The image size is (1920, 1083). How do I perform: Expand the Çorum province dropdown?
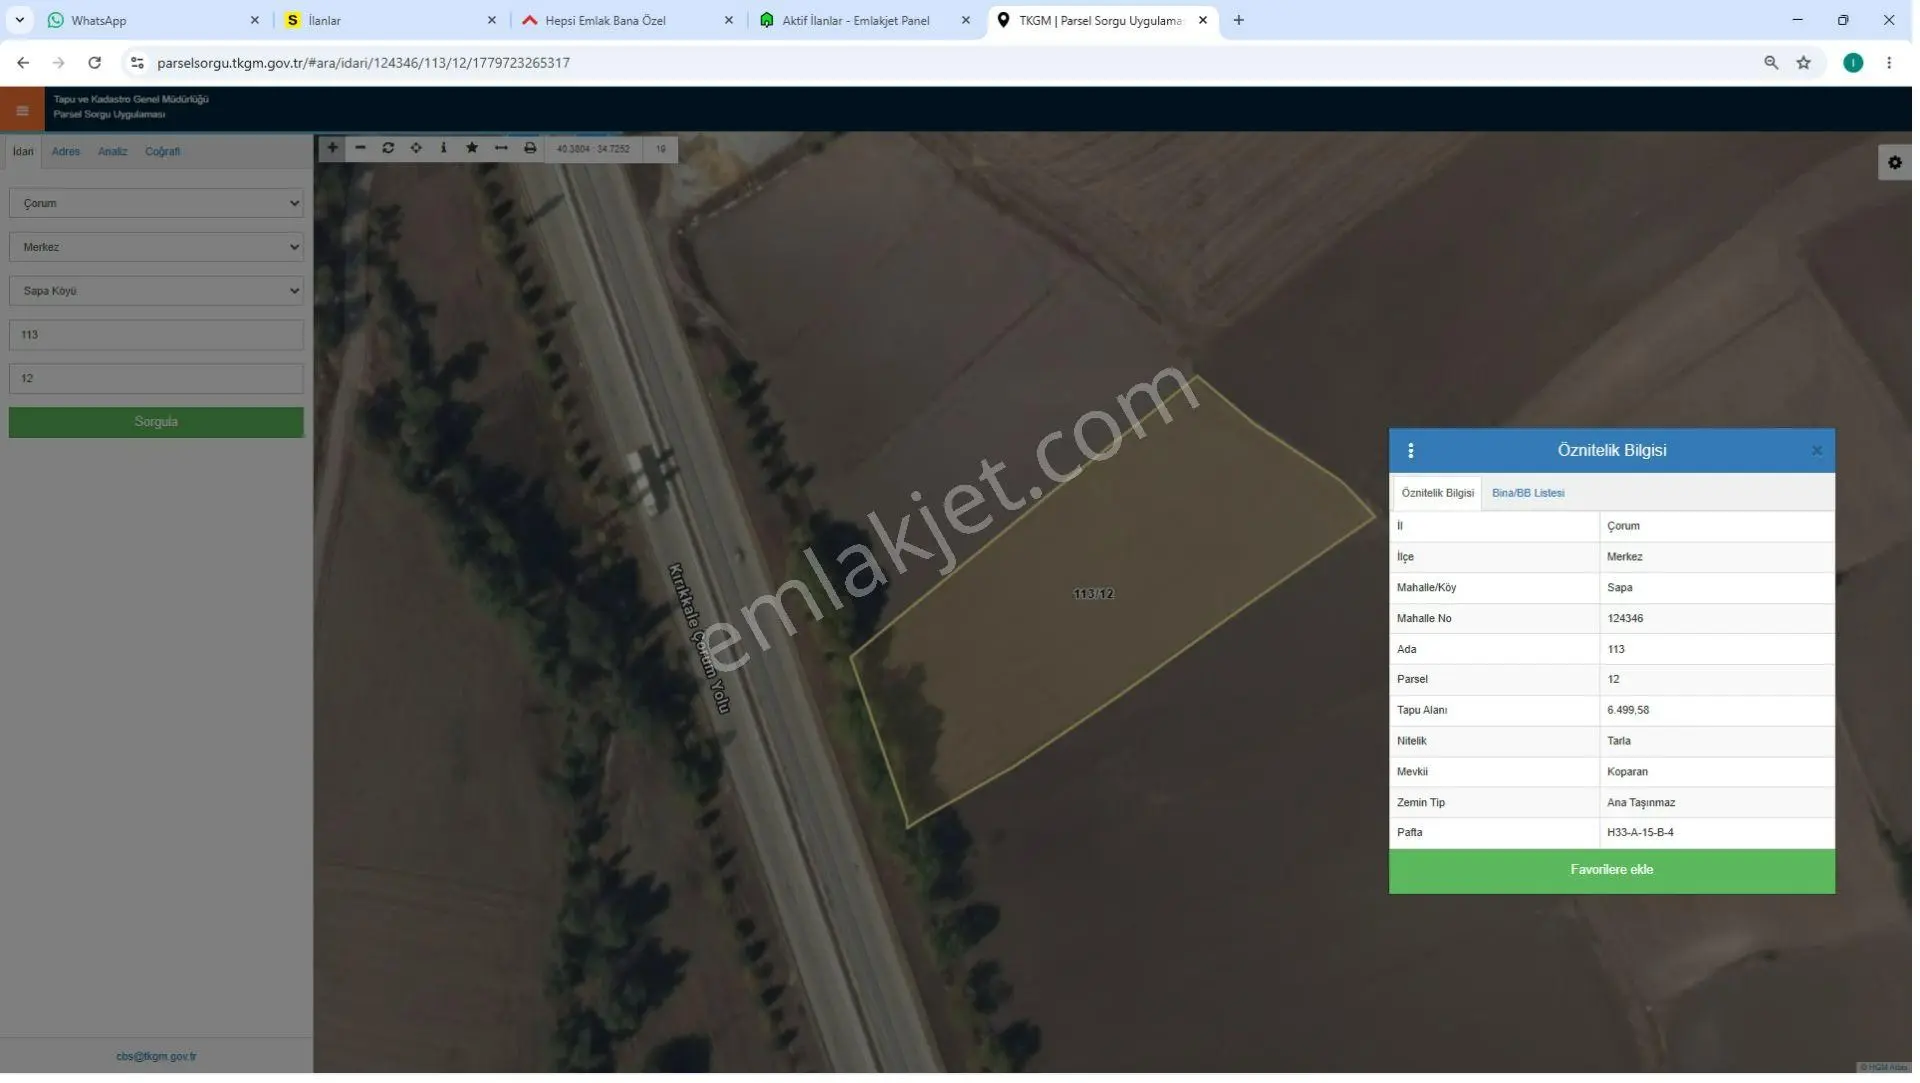tap(156, 203)
